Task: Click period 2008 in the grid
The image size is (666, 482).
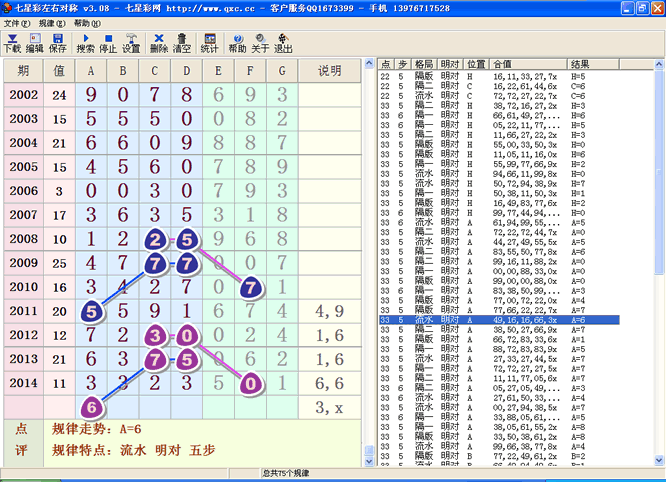Action: pyautogui.click(x=23, y=239)
